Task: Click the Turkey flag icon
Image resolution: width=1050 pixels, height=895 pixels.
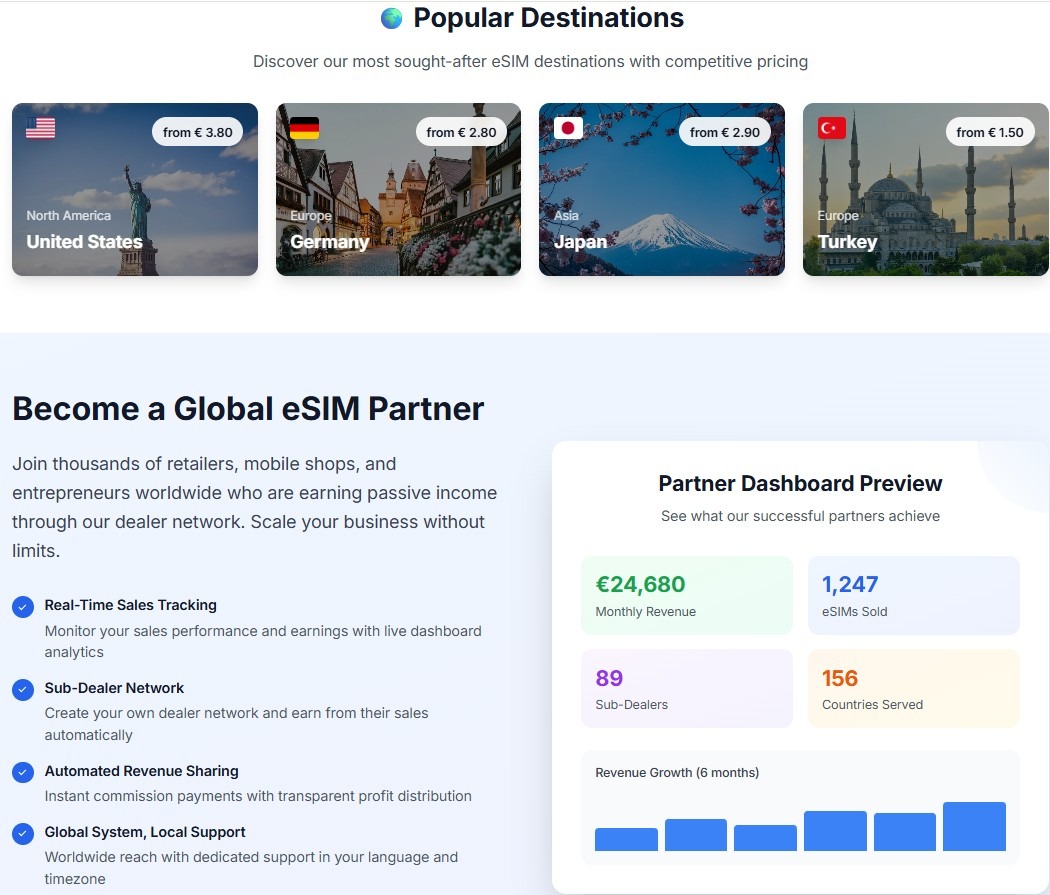Action: pyautogui.click(x=832, y=128)
